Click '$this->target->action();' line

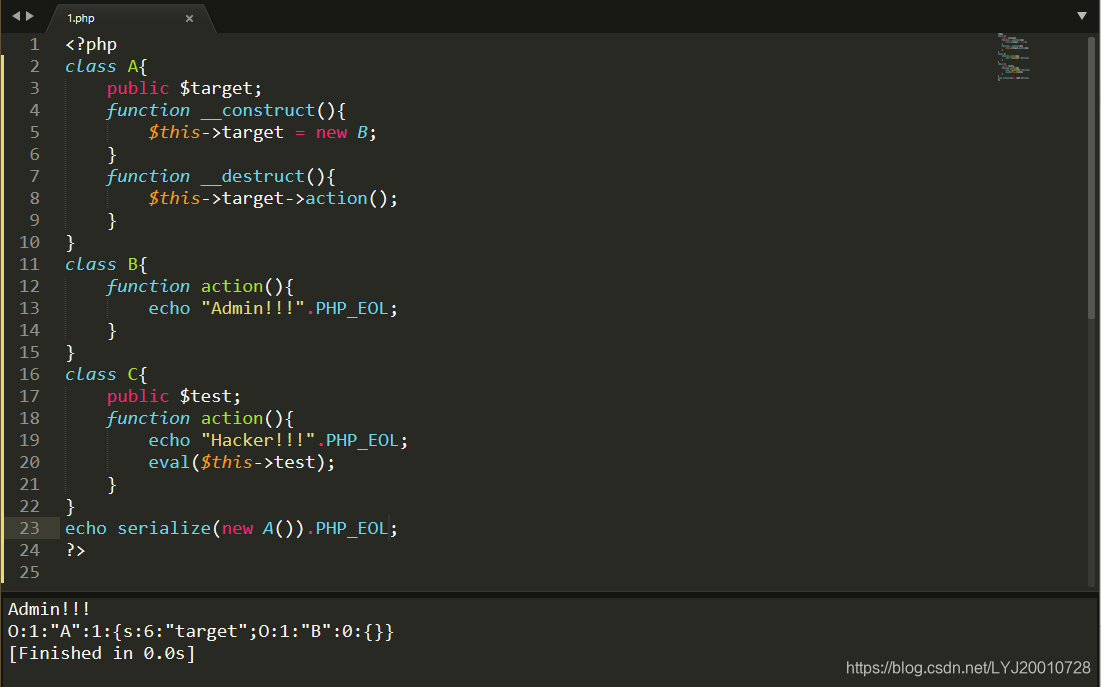pos(273,199)
